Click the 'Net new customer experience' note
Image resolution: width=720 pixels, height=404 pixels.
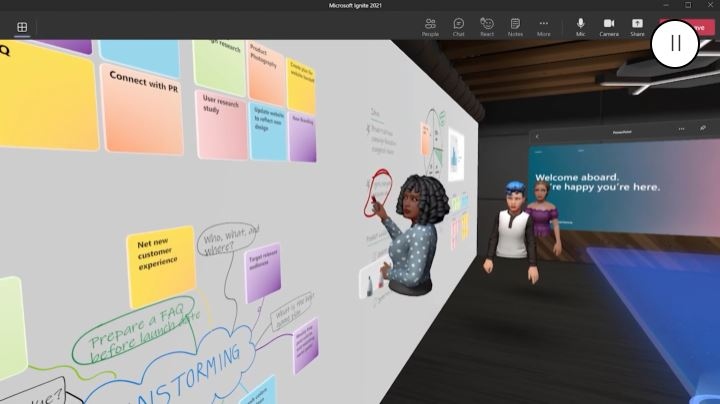pos(160,265)
